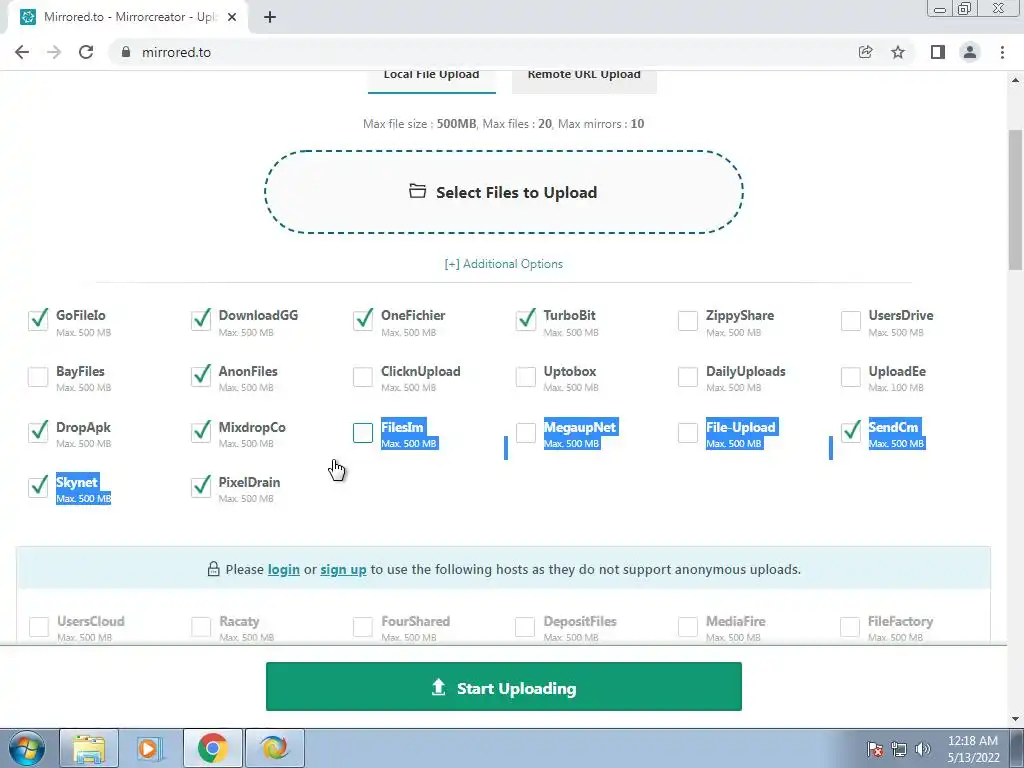This screenshot has width=1024, height=768.
Task: Check the Uptobox host checkbox
Action: [x=525, y=377]
